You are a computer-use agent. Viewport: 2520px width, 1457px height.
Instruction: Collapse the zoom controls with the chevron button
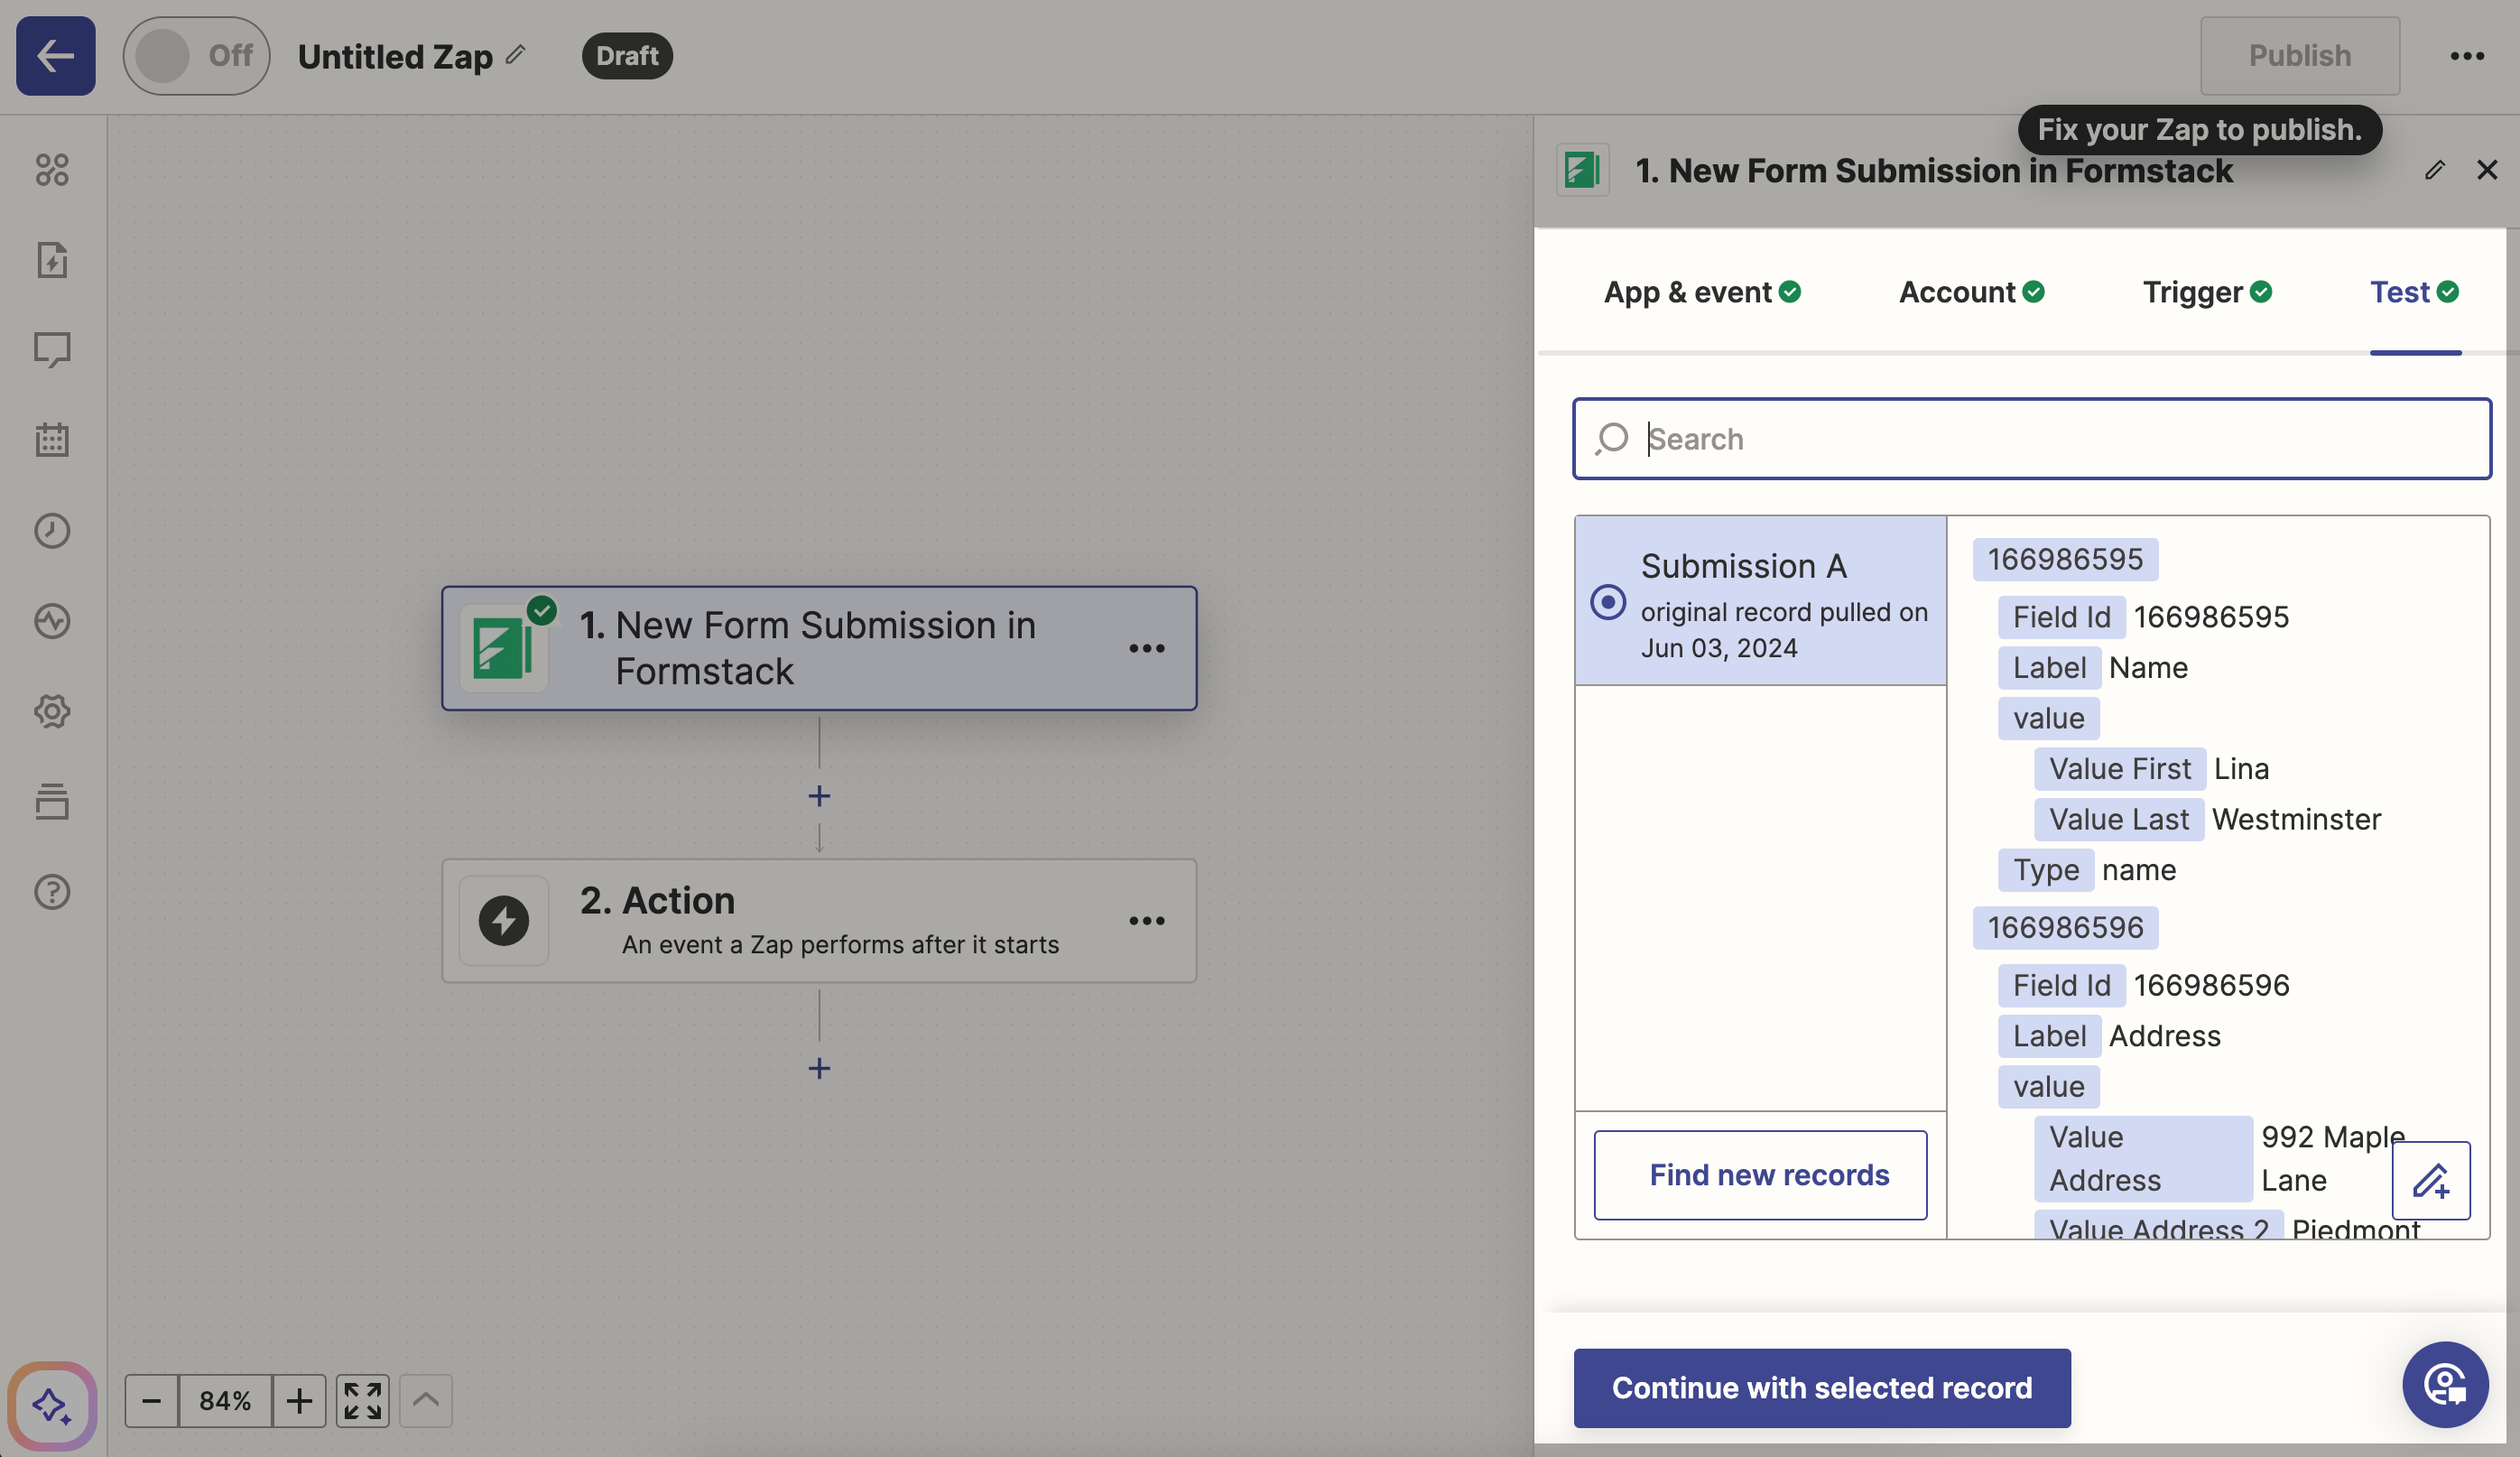tap(424, 1401)
